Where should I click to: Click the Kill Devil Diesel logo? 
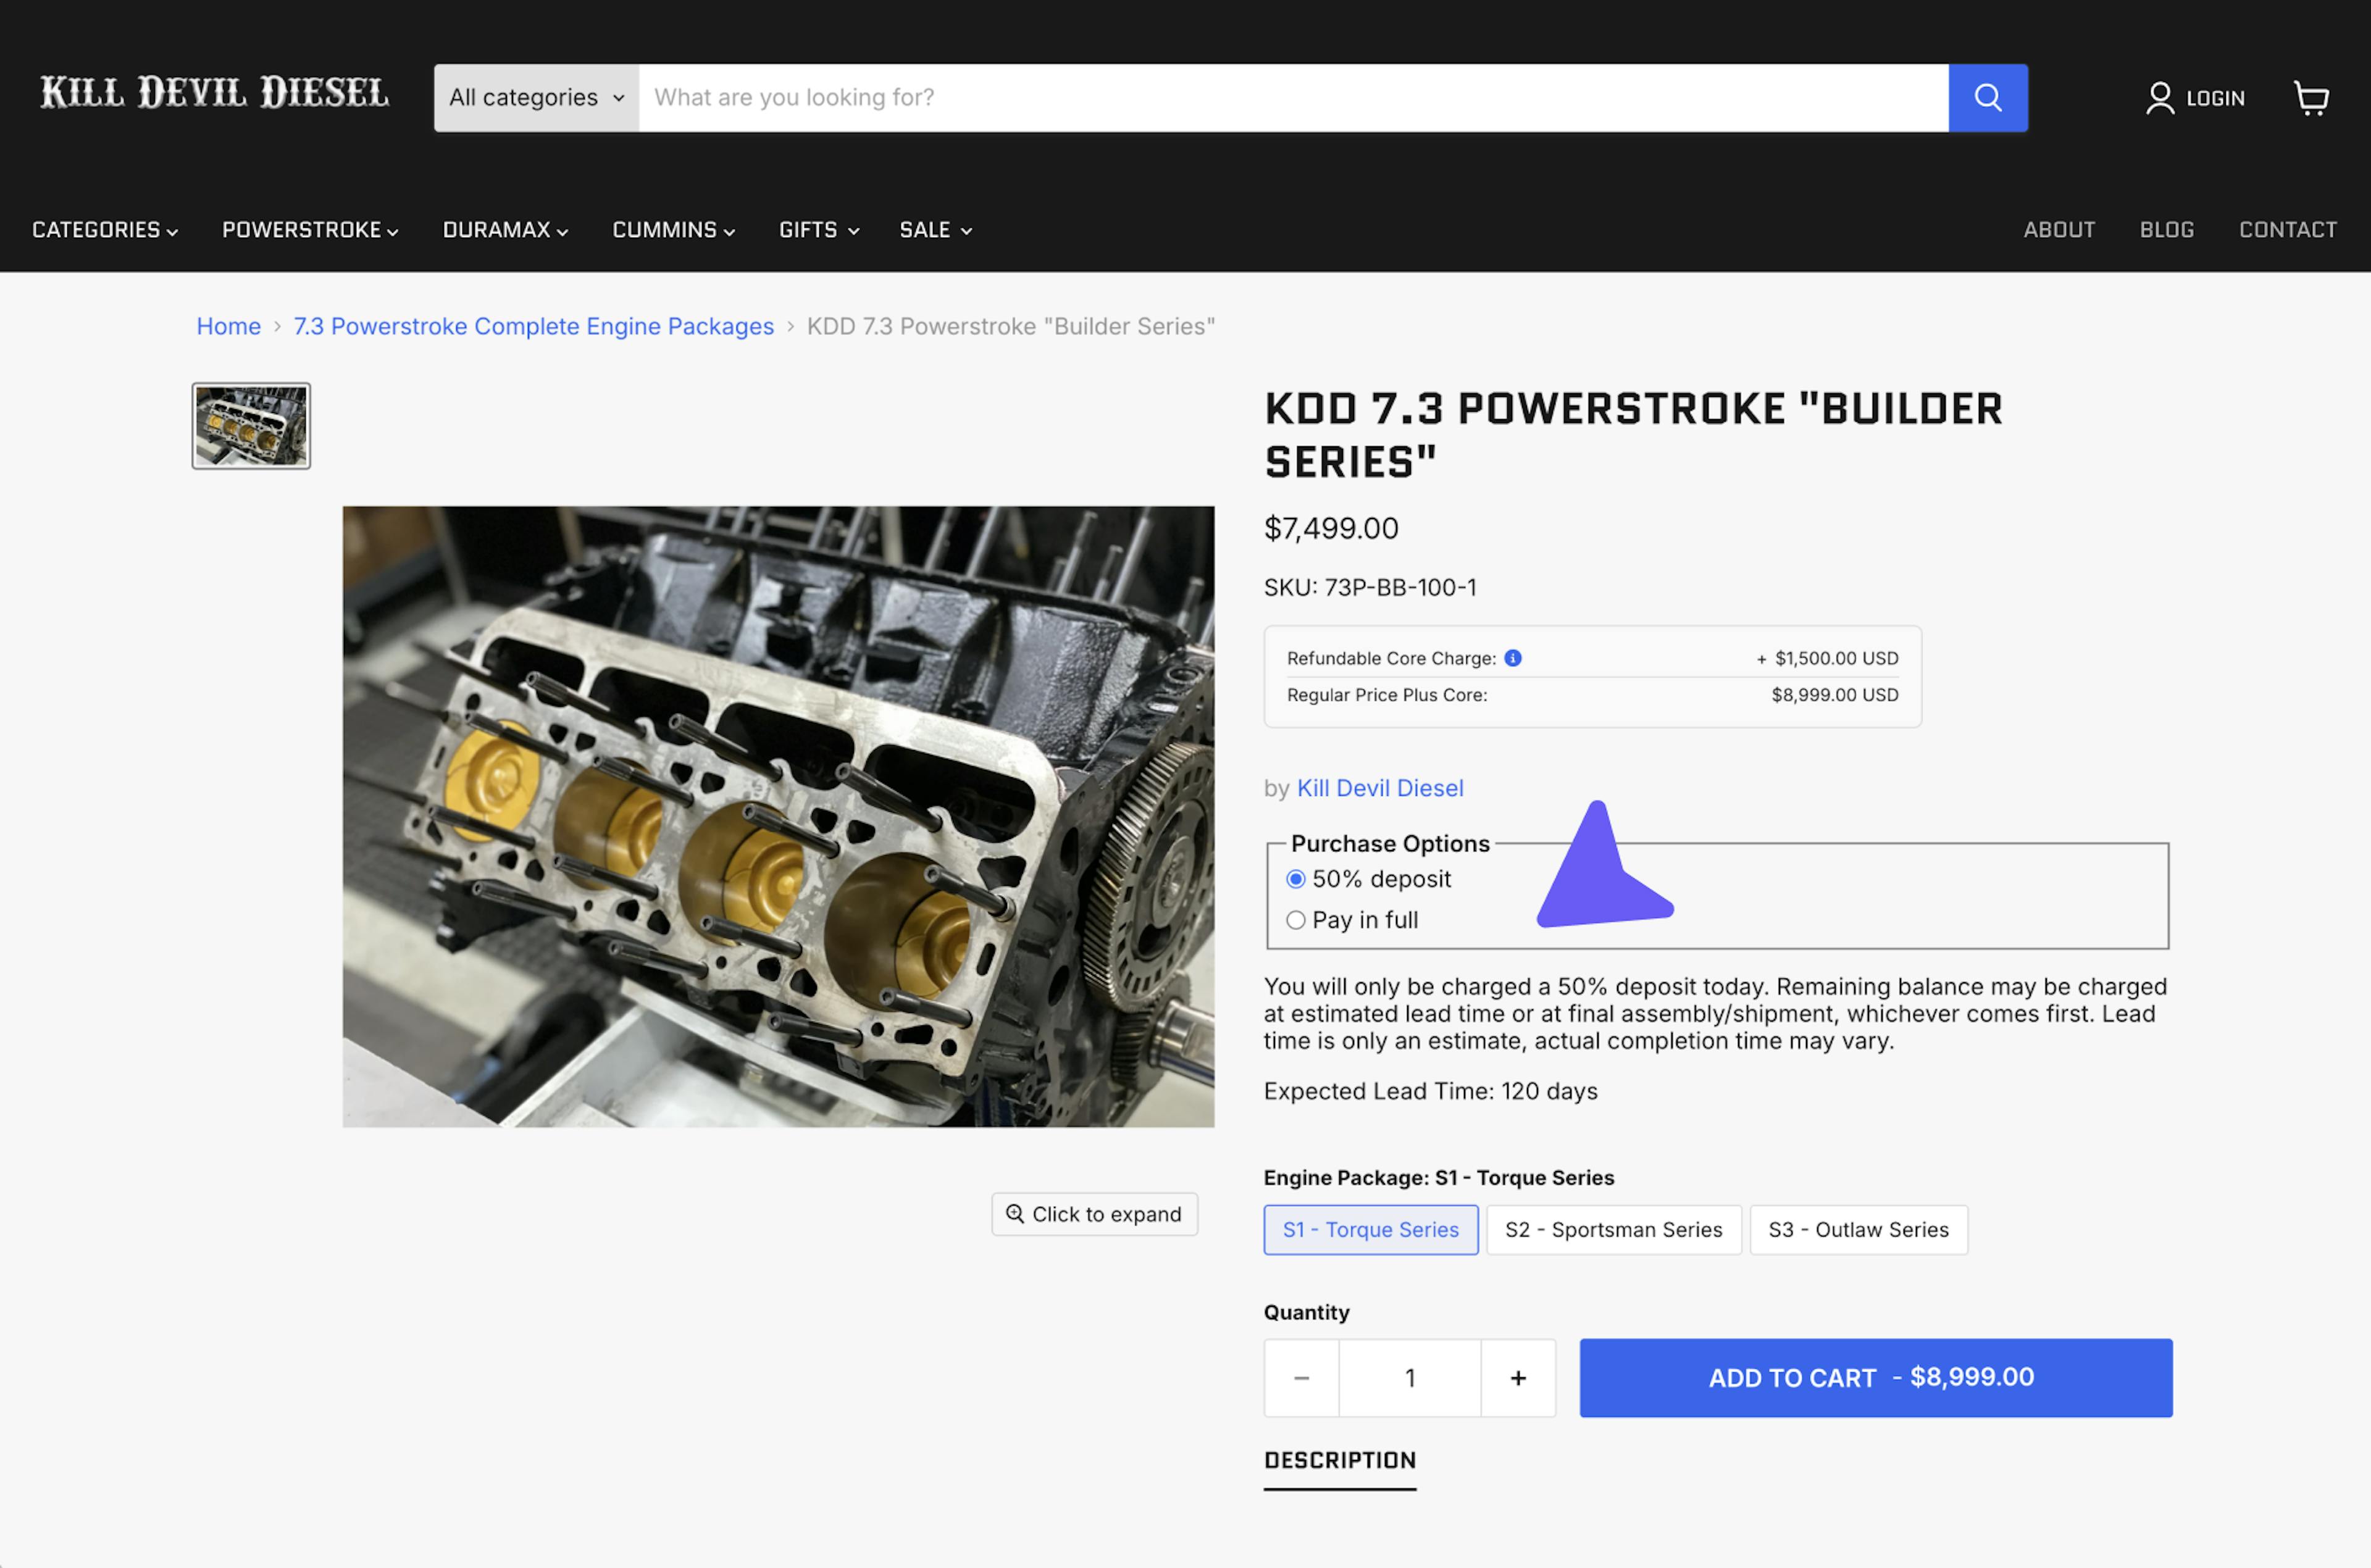coord(214,92)
